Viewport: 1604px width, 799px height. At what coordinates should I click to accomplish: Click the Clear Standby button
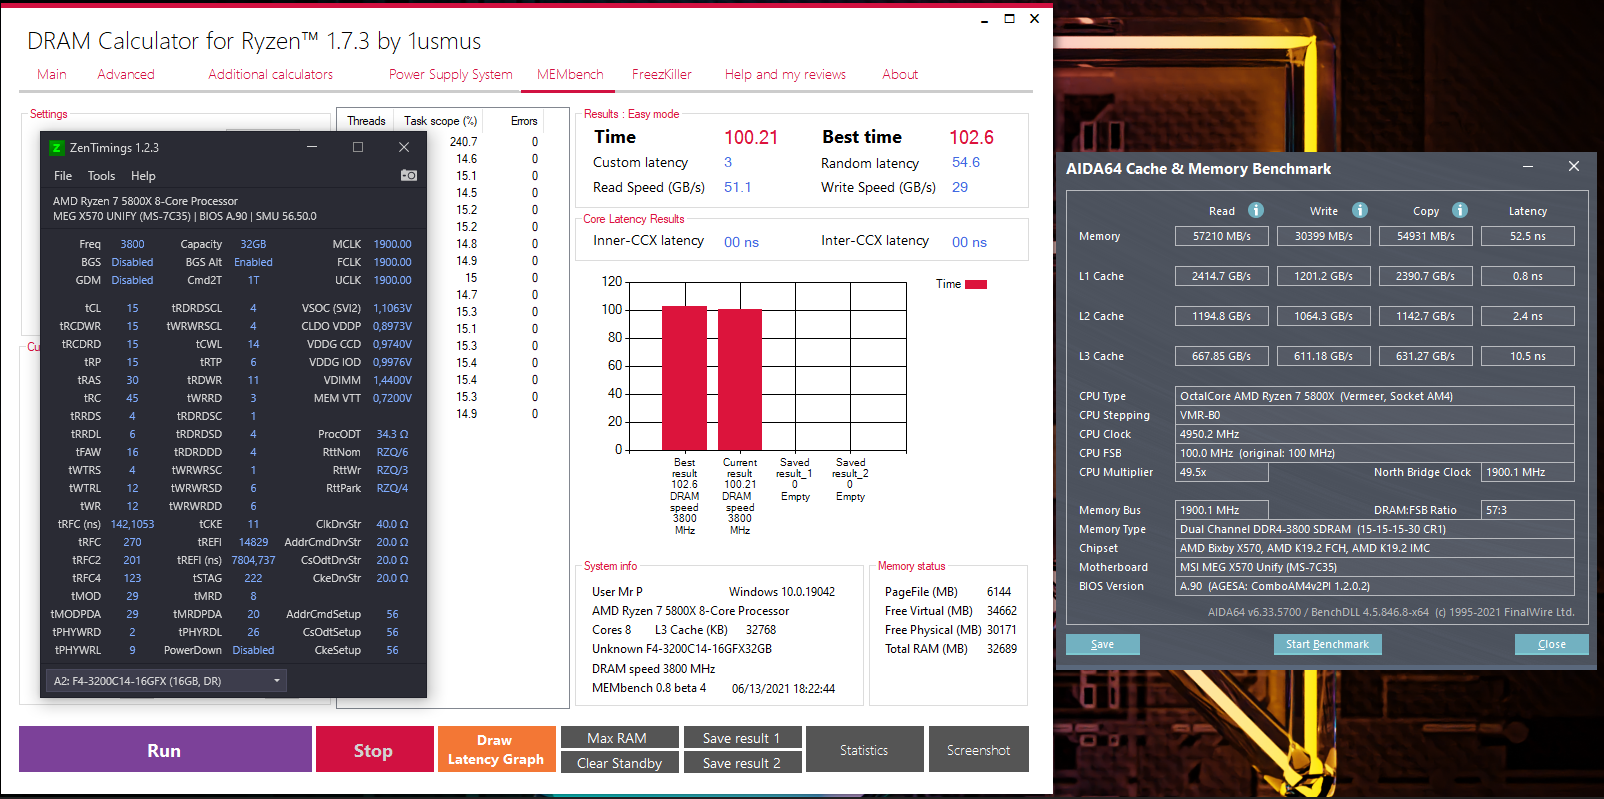(x=619, y=762)
